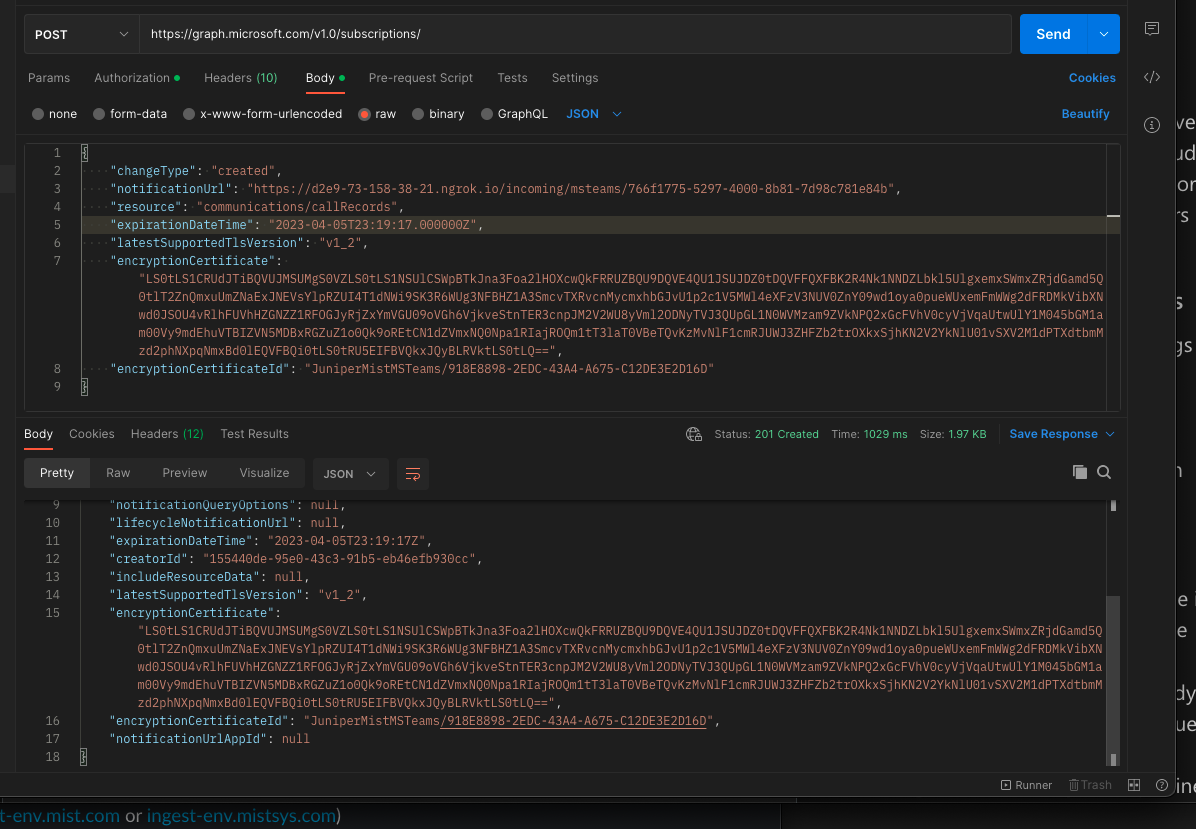The image size is (1196, 829).
Task: Open ingest-env.mistsys.com link in background page
Action: point(241,815)
